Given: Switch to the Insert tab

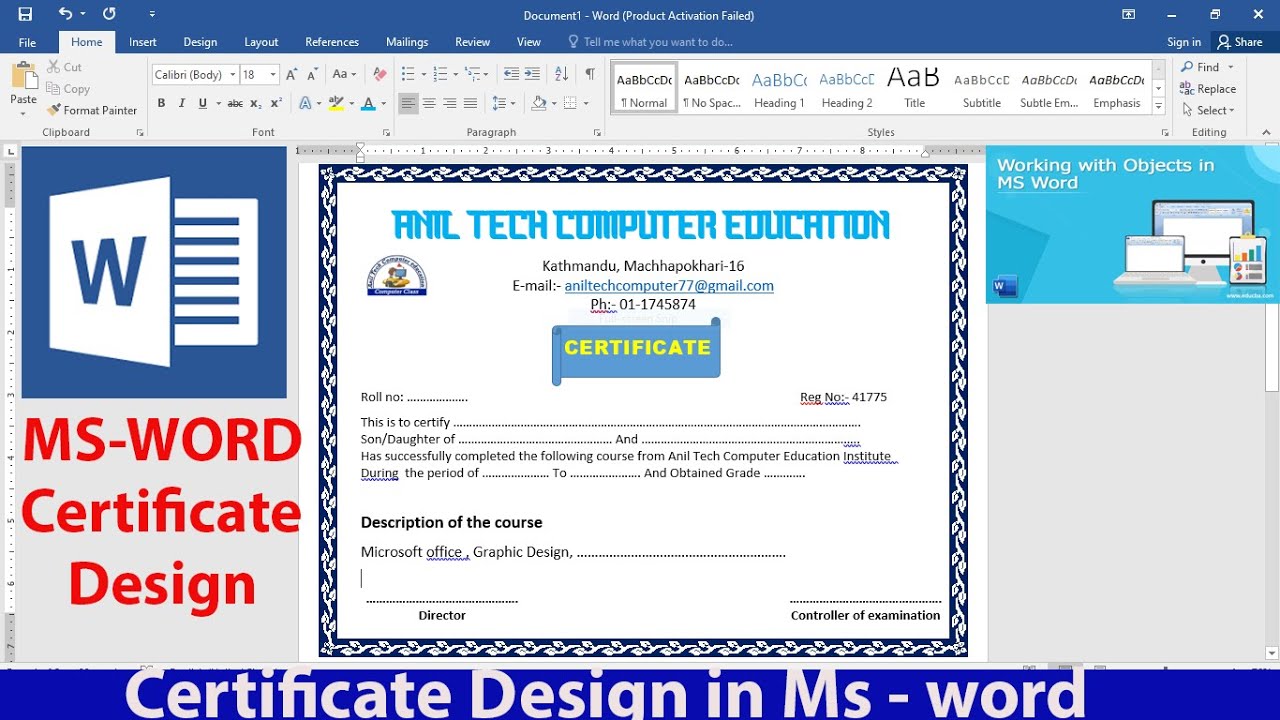Looking at the screenshot, I should pyautogui.click(x=143, y=42).
